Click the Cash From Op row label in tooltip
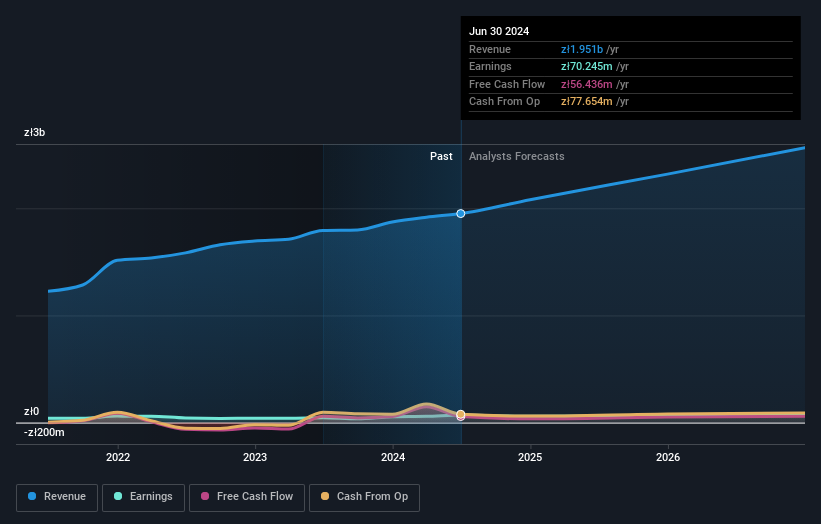 click(504, 102)
